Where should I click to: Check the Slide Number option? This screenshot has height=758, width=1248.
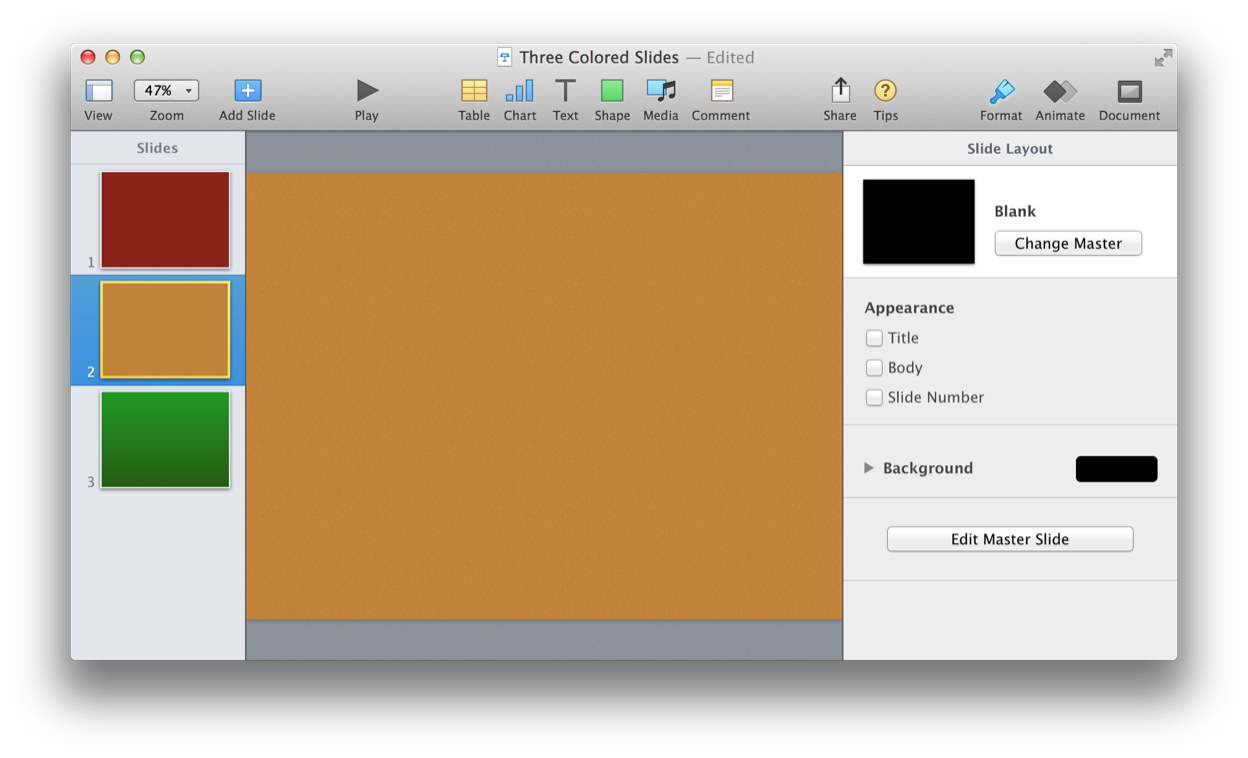coord(874,397)
